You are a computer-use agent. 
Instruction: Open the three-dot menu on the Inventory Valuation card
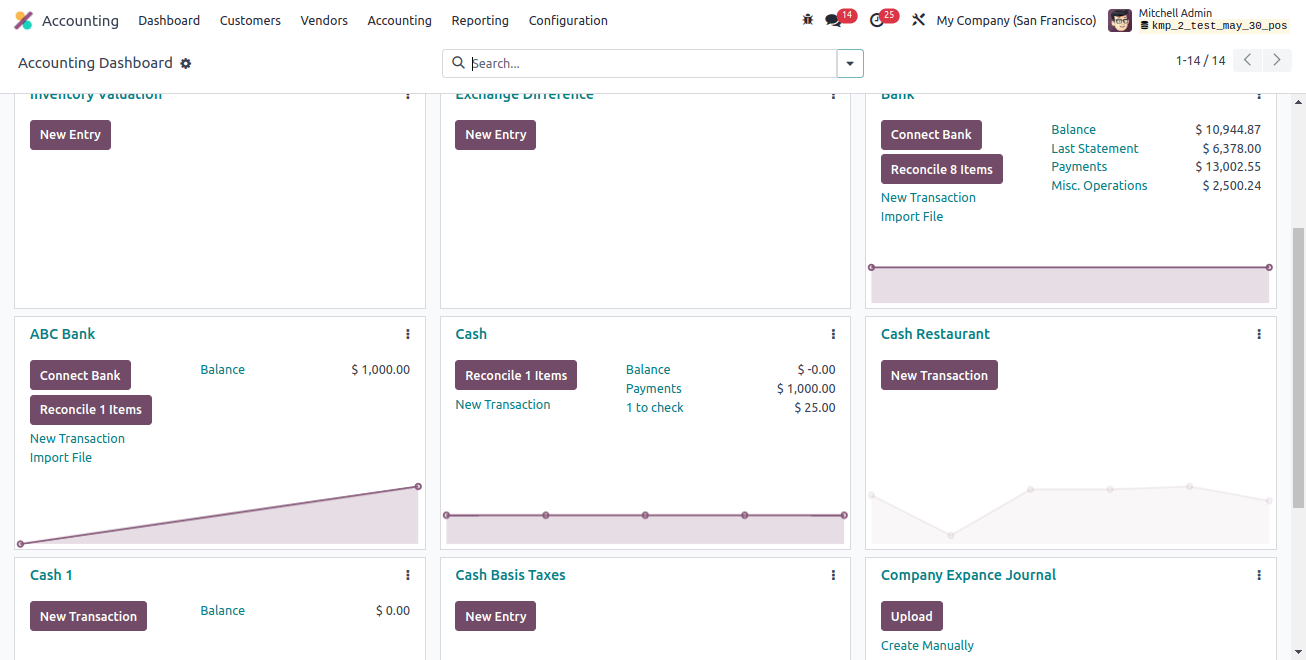(x=408, y=96)
